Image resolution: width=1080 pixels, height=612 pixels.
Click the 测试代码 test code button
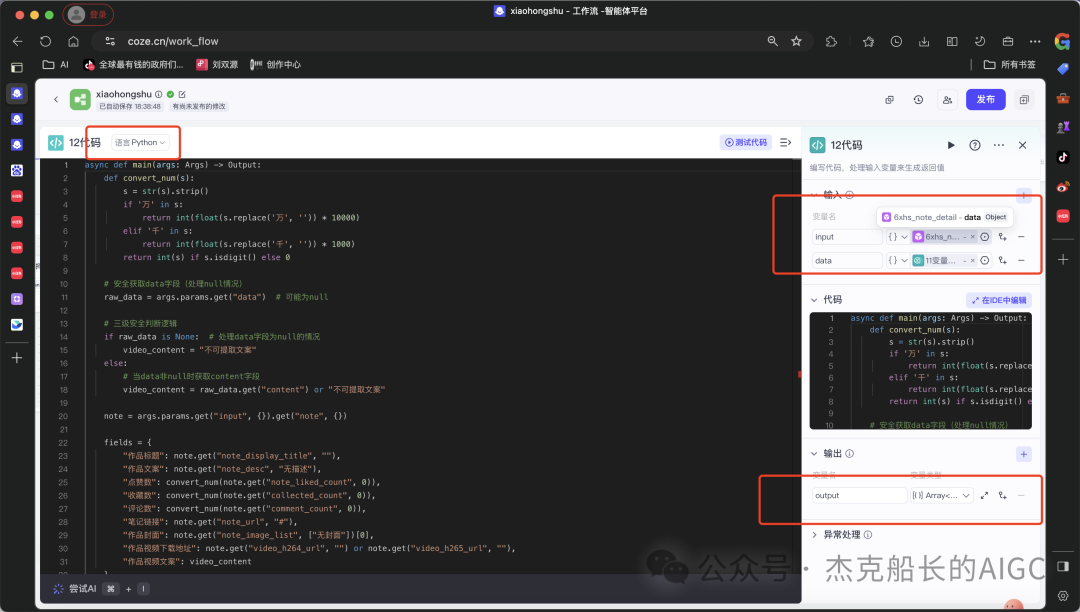[x=746, y=143]
